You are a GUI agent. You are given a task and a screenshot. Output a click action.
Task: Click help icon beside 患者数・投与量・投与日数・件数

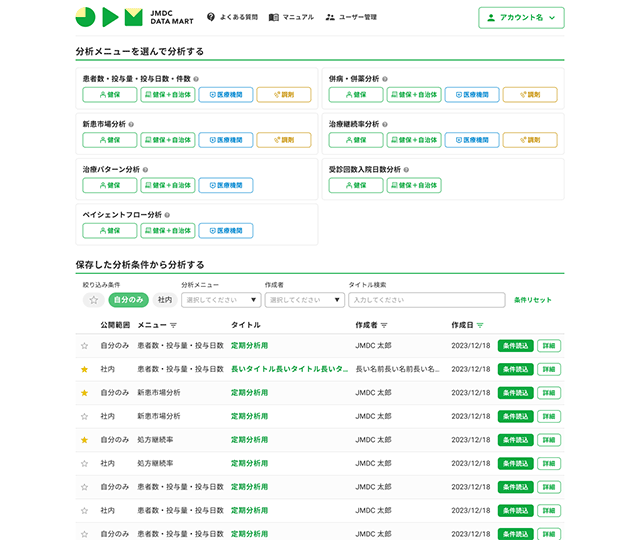tap(196, 78)
